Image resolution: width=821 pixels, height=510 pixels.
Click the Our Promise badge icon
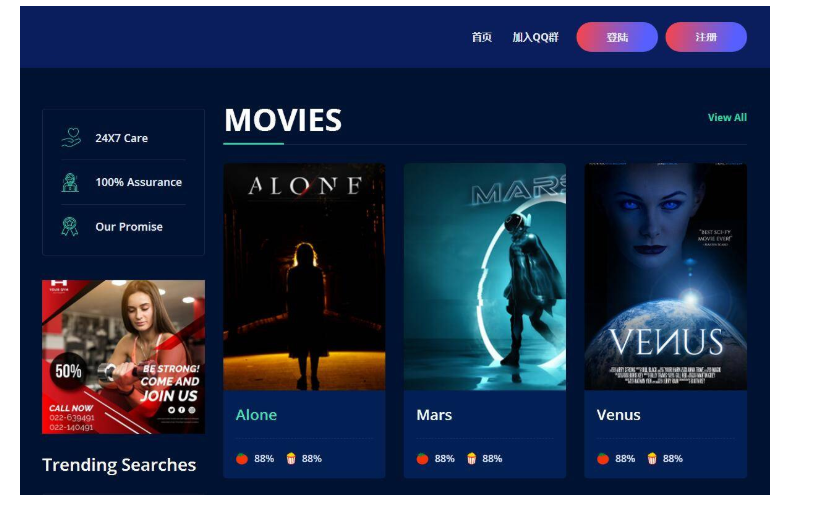pyautogui.click(x=70, y=227)
